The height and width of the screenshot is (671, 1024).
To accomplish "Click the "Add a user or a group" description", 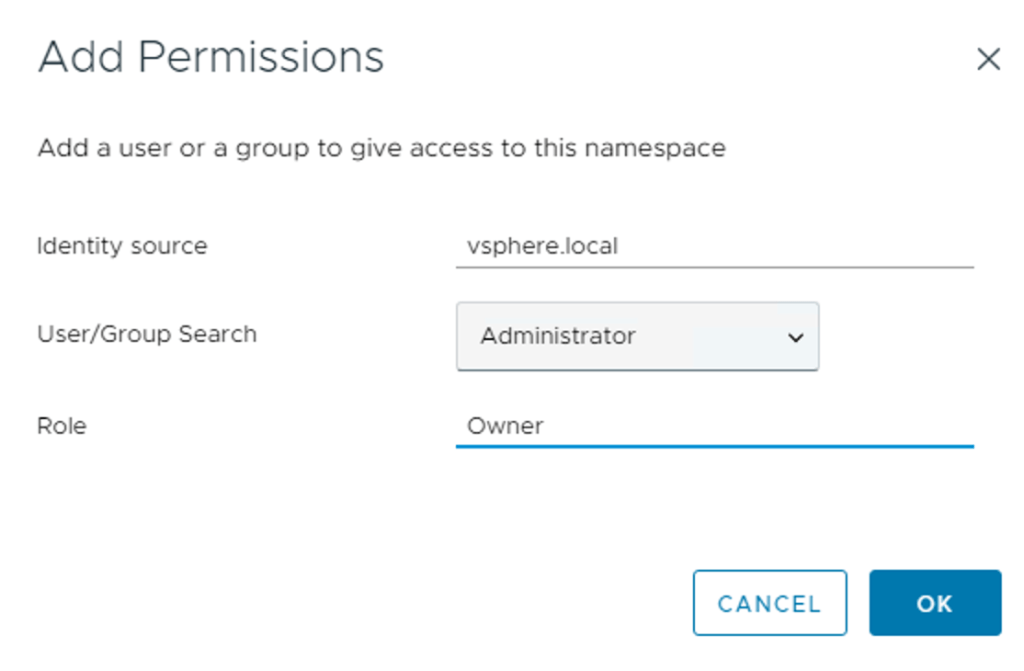I will [381, 149].
